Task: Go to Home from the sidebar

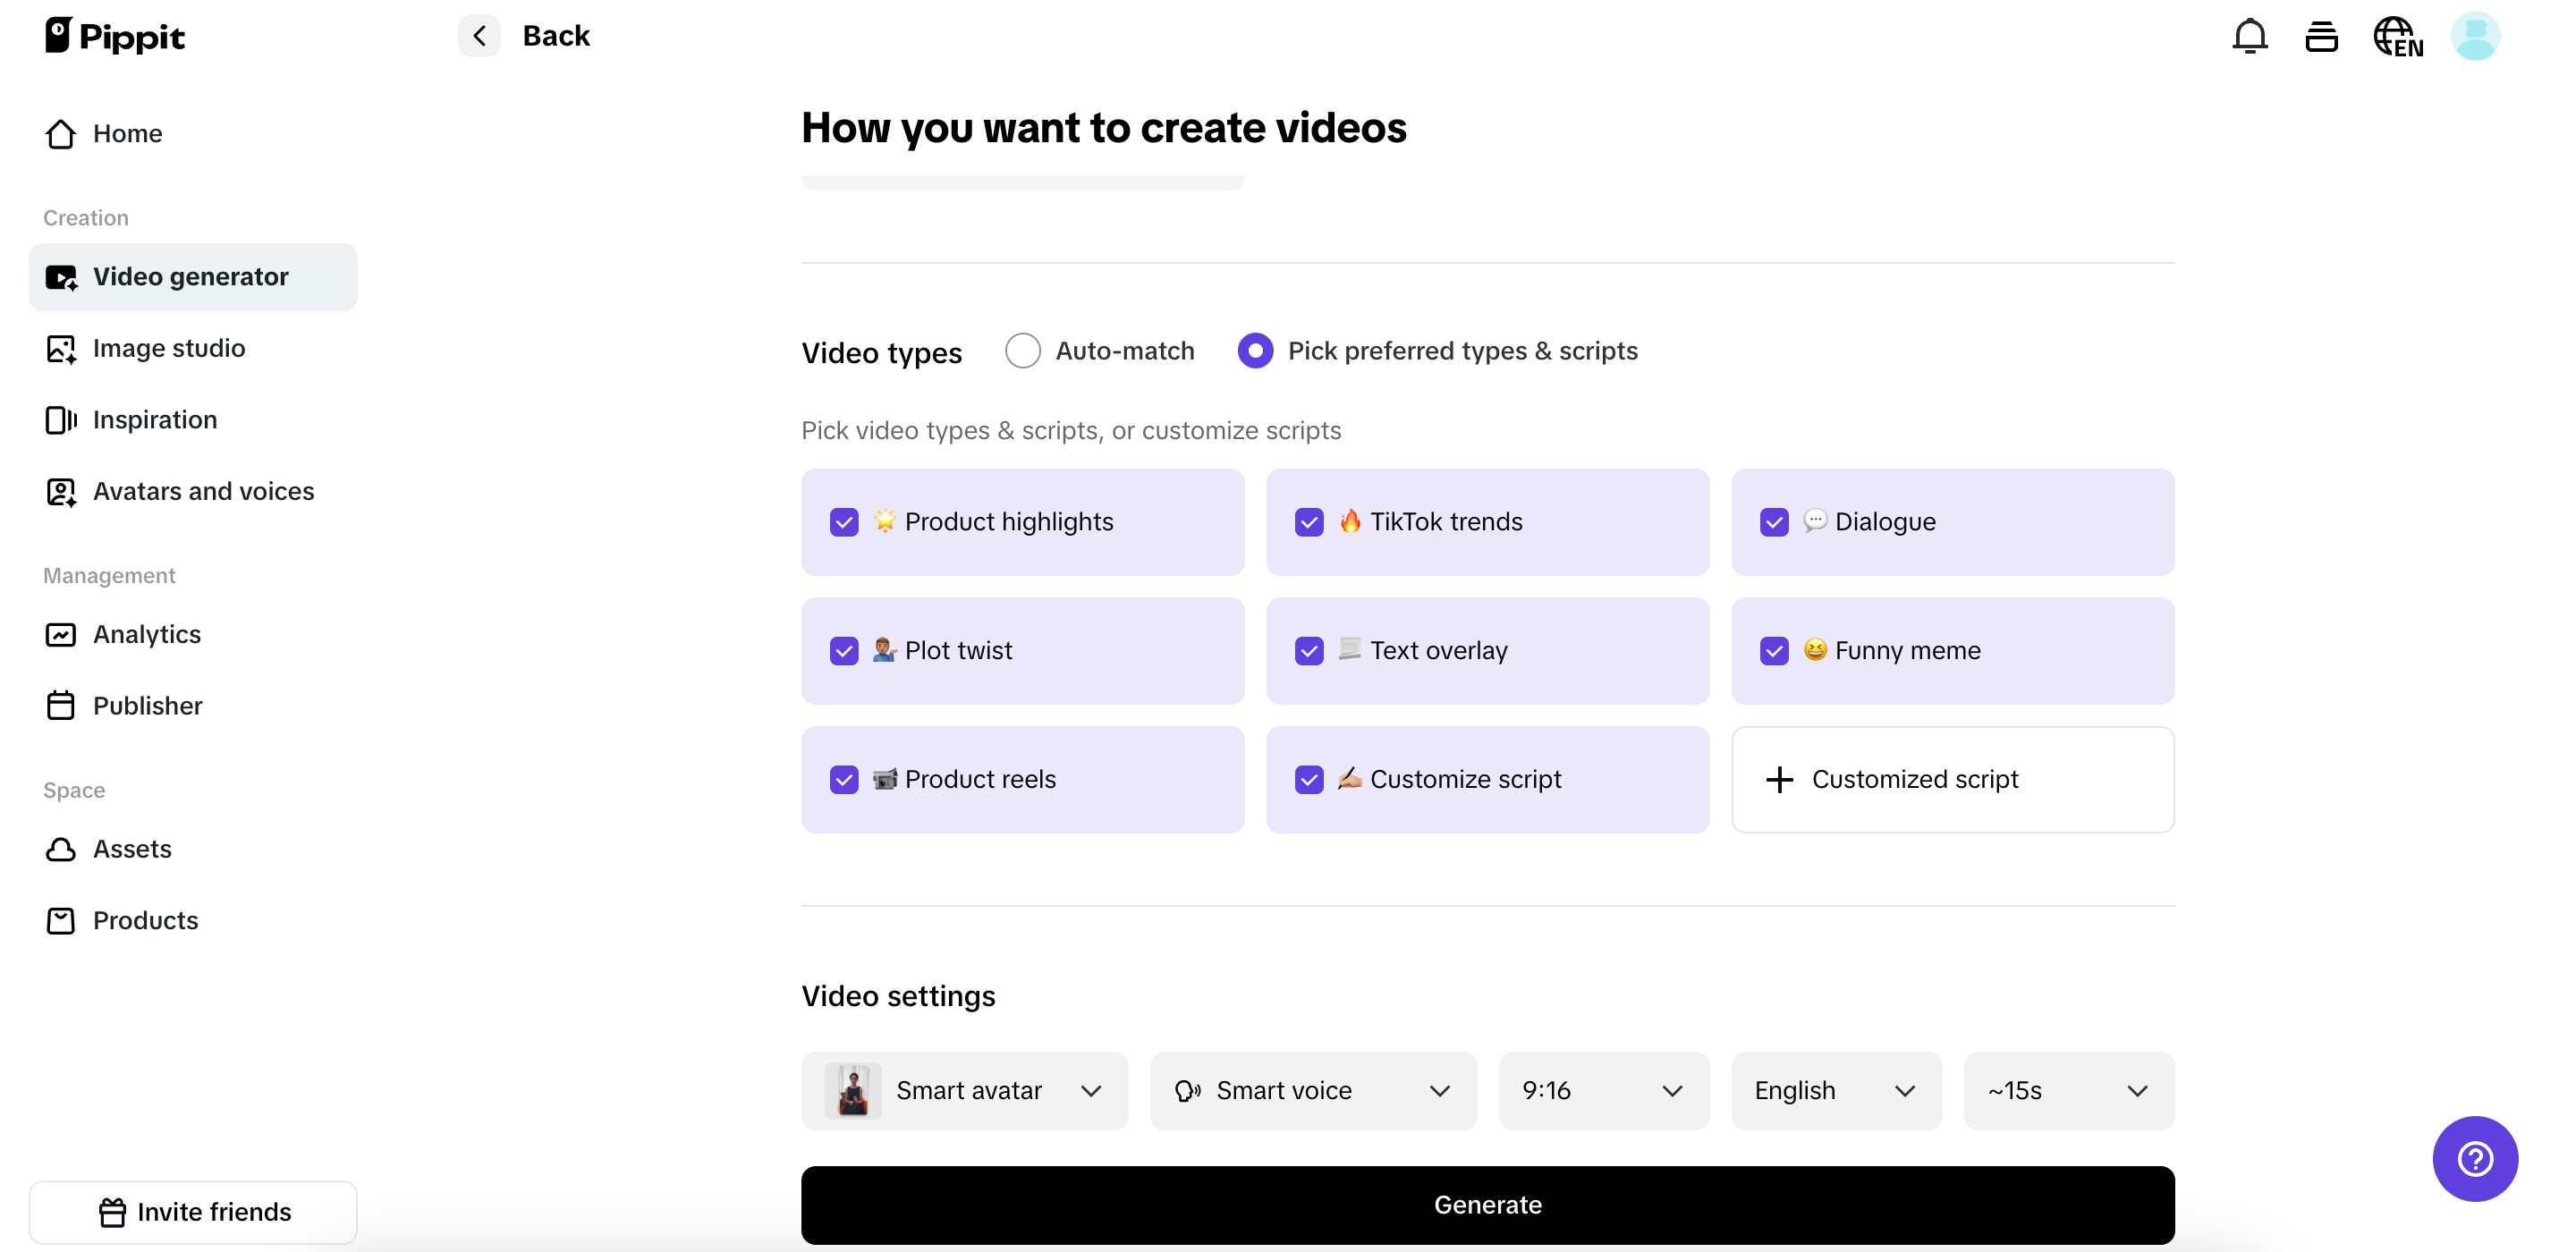Action: (x=128, y=133)
